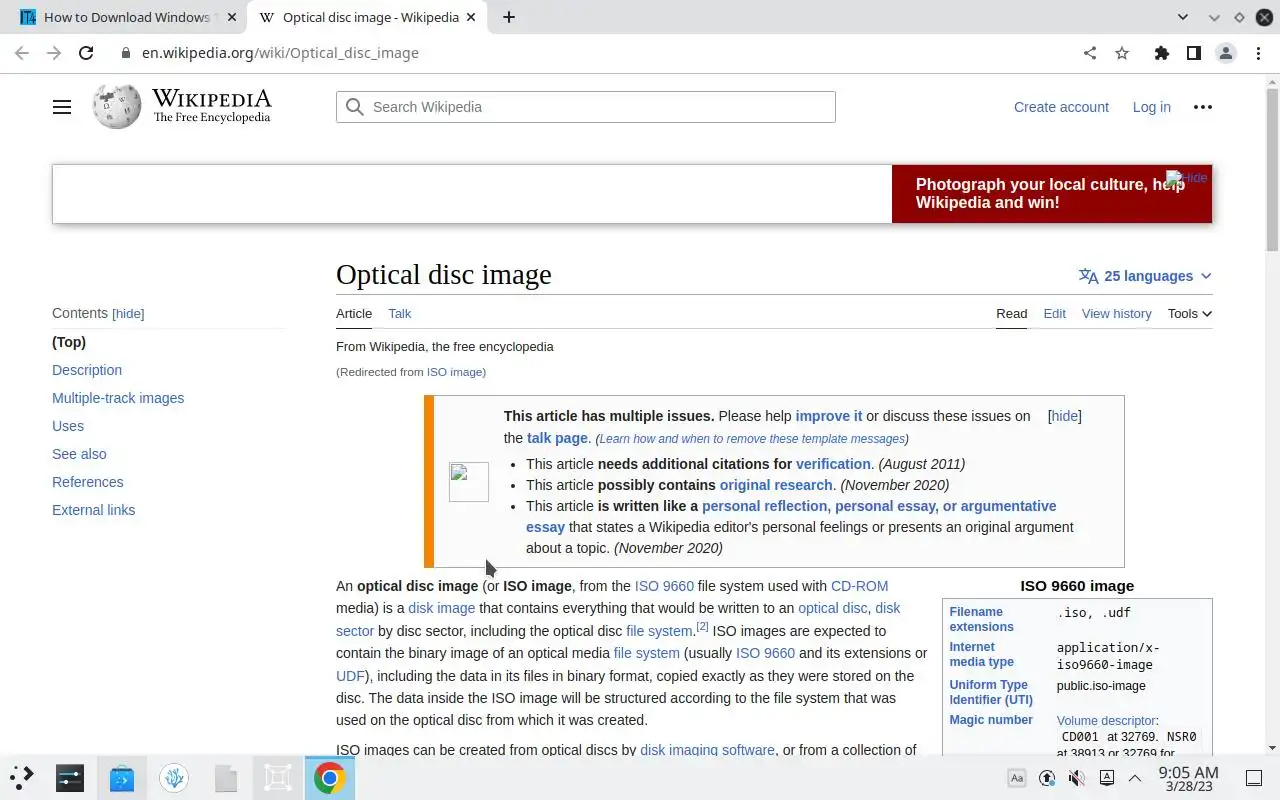
Task: Open the tab search chevron in title bar
Action: tap(1183, 17)
